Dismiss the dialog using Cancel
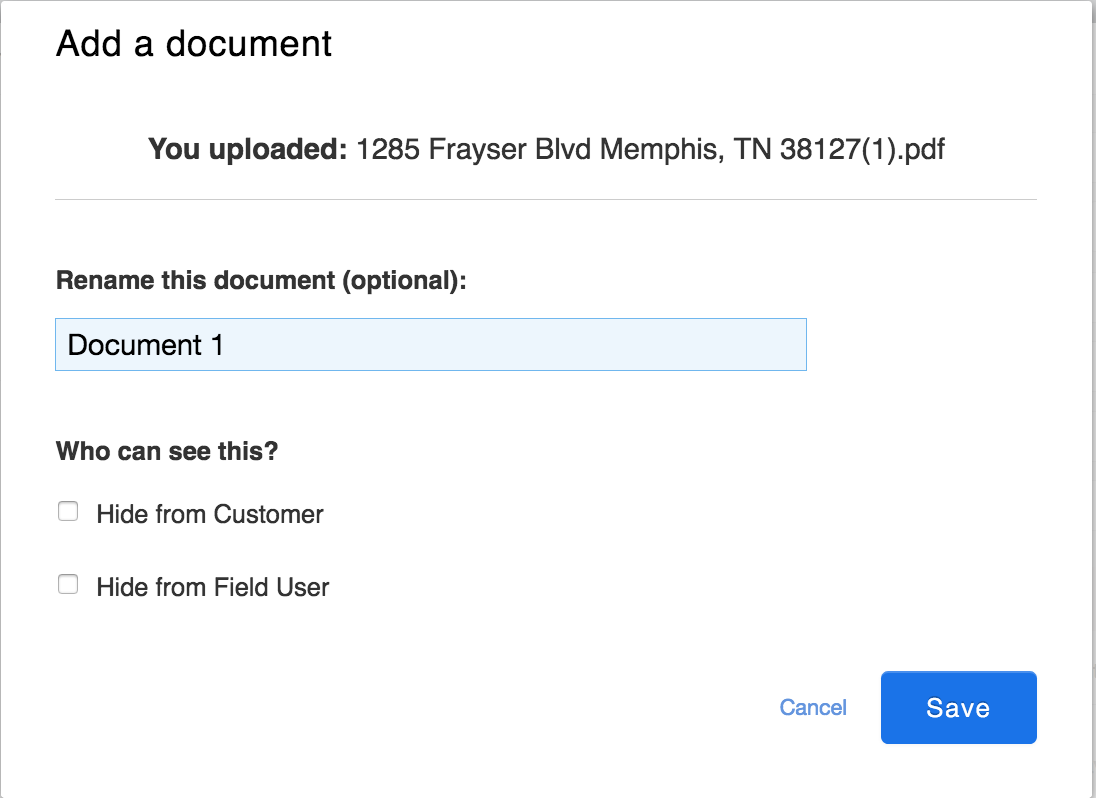This screenshot has height=798, width=1096. click(x=813, y=707)
